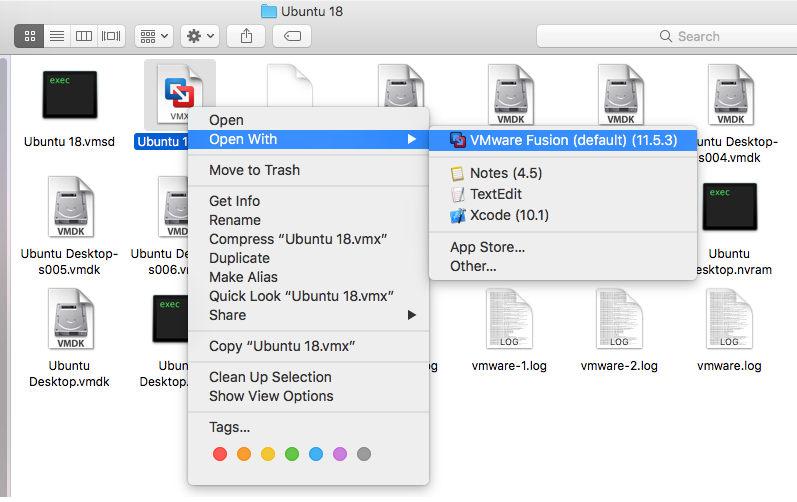The image size is (797, 502).
Task: Choose Clean Up Selection
Action: click(x=308, y=377)
